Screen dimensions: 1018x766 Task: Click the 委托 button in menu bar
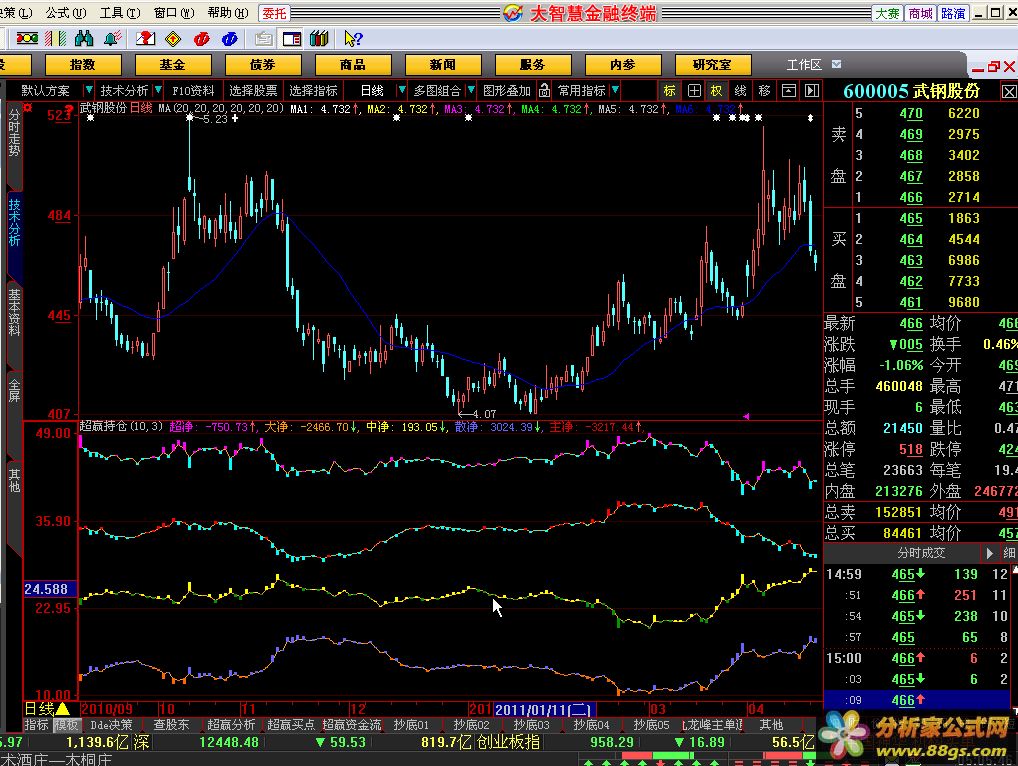click(x=275, y=13)
